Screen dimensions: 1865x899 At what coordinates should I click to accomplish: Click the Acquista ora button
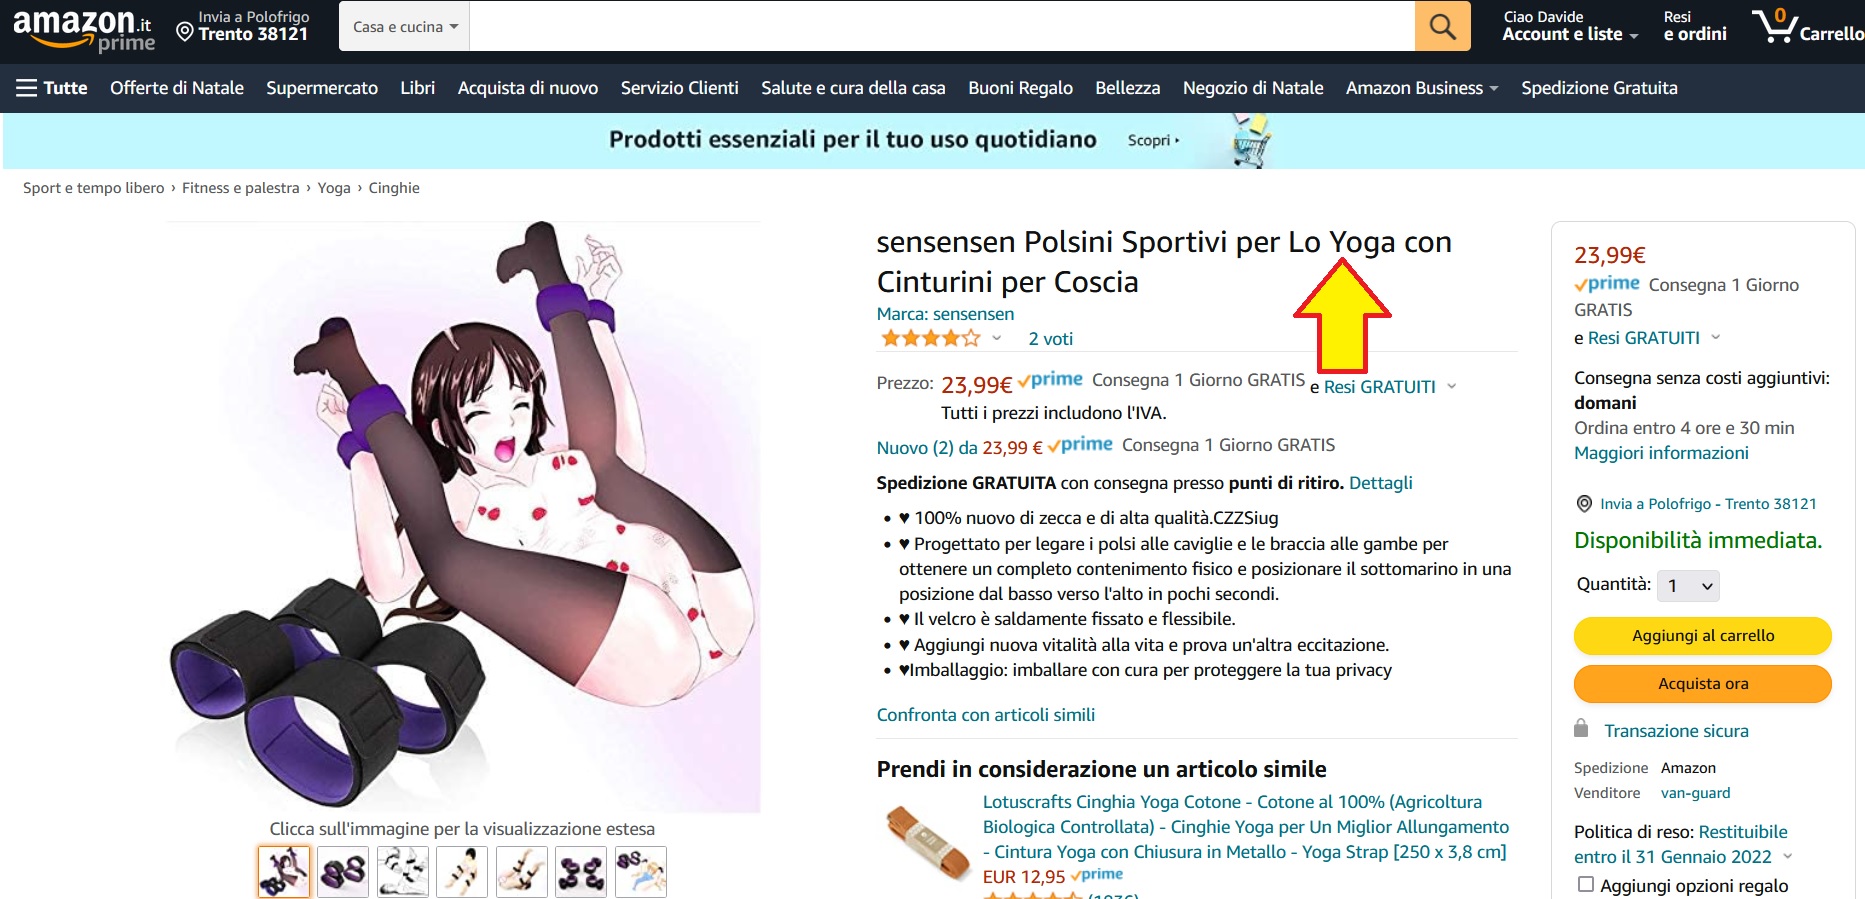point(1703,684)
